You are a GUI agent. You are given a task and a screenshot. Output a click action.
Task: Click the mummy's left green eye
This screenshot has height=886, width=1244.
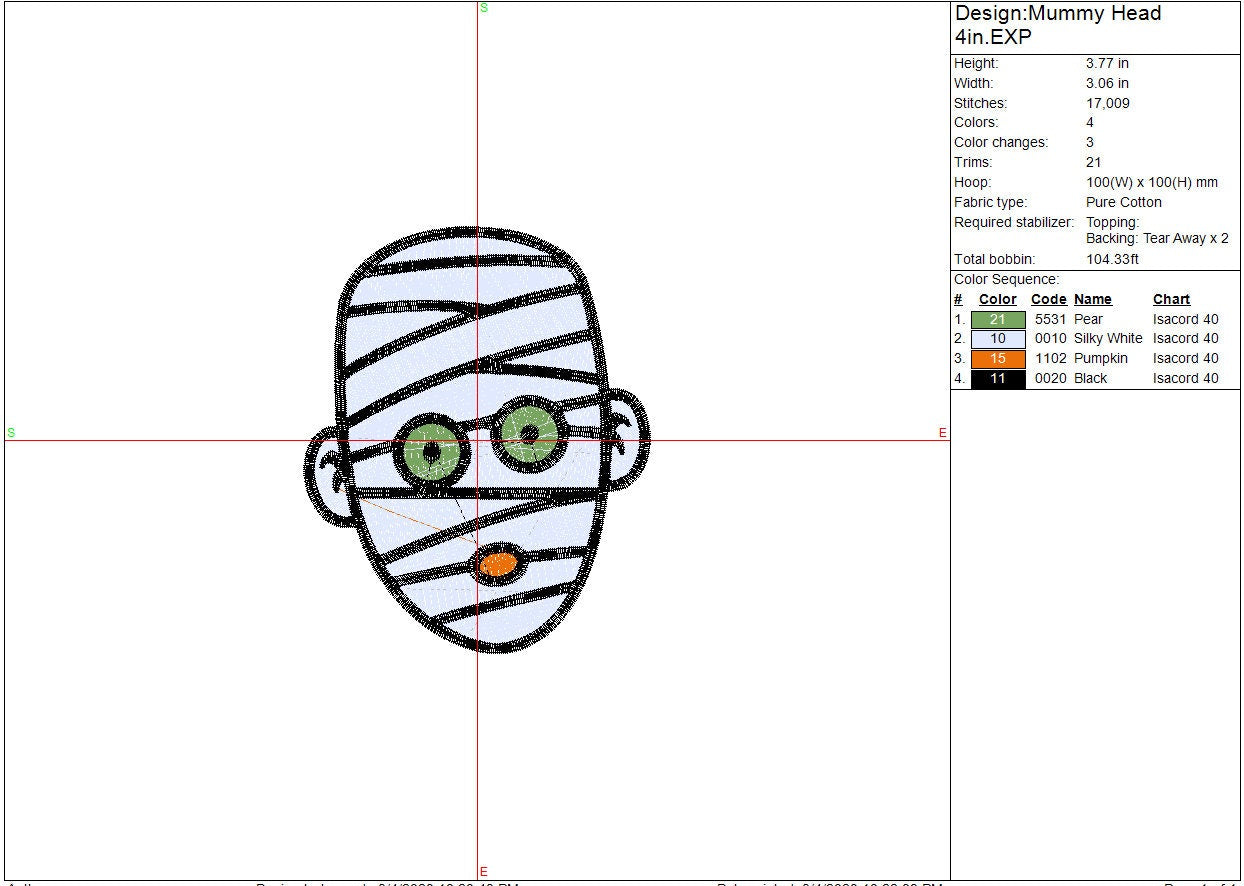(x=433, y=454)
